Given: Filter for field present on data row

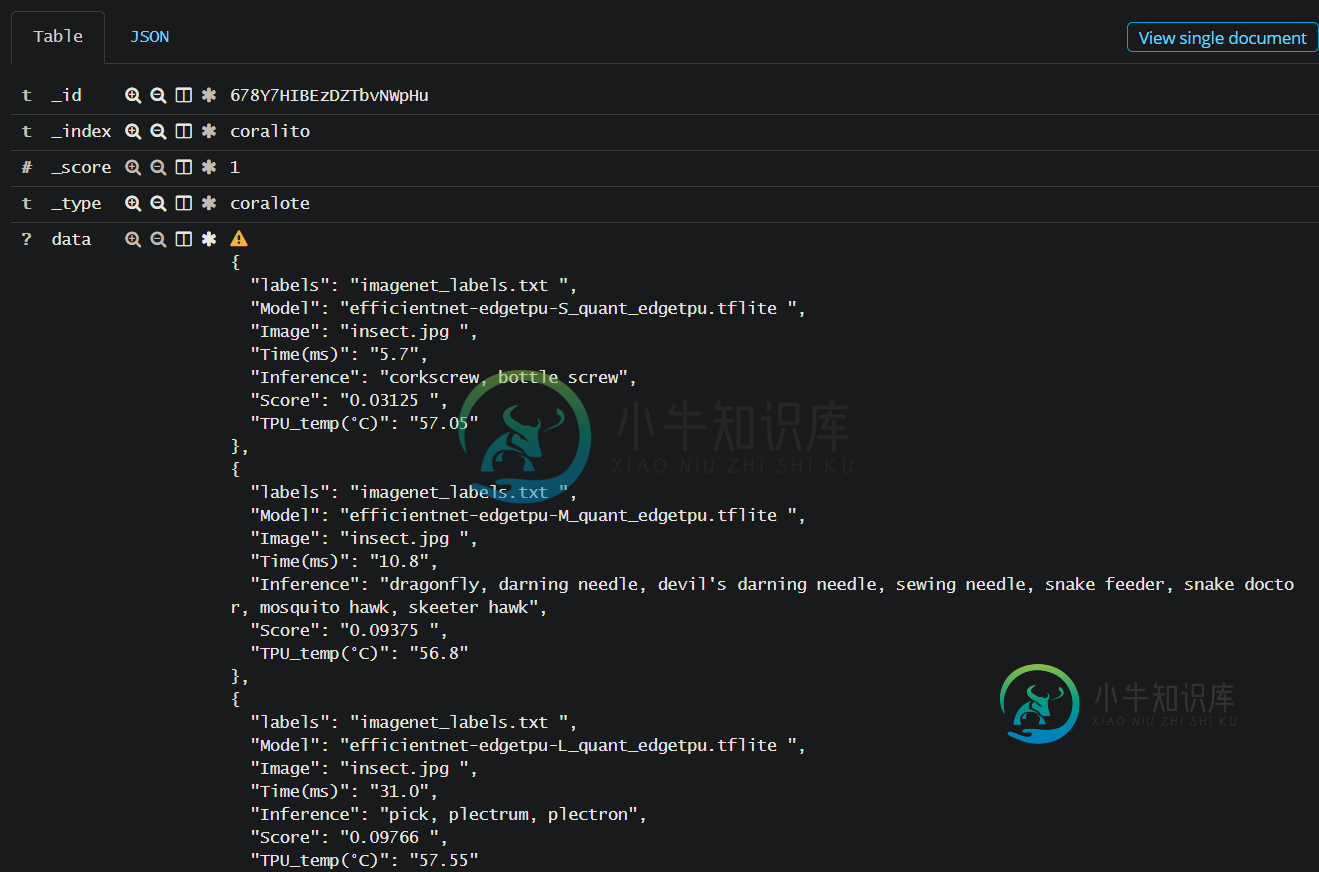Looking at the screenshot, I should (x=209, y=239).
